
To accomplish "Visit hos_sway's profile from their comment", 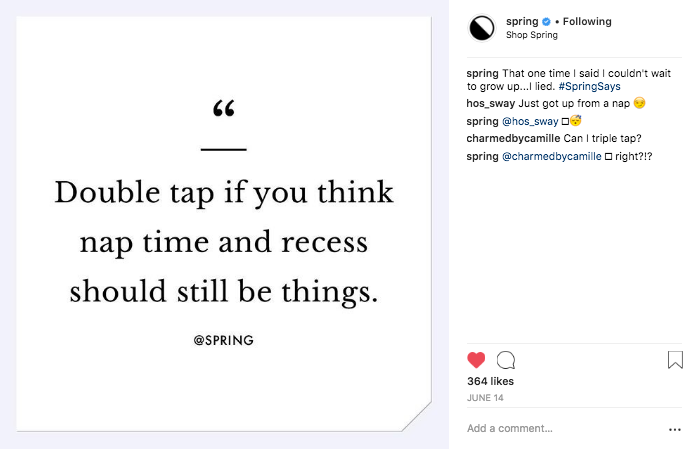I will pos(488,103).
